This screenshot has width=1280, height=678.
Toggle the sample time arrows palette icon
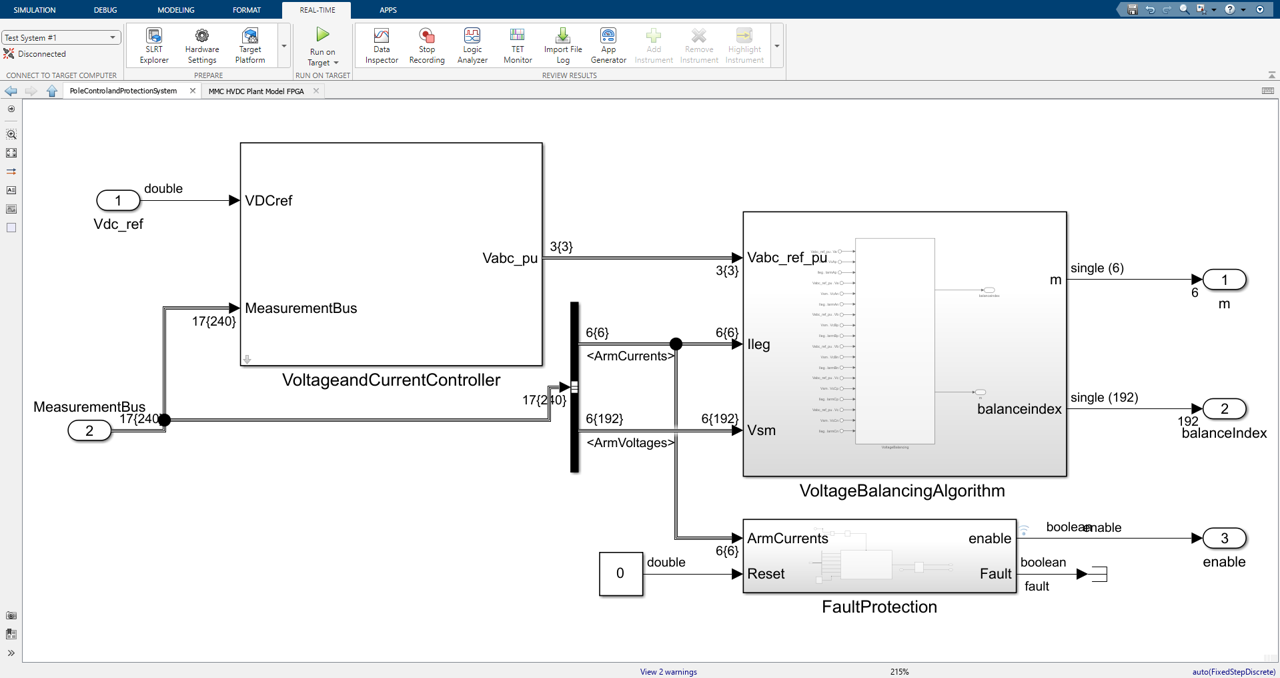(11, 172)
